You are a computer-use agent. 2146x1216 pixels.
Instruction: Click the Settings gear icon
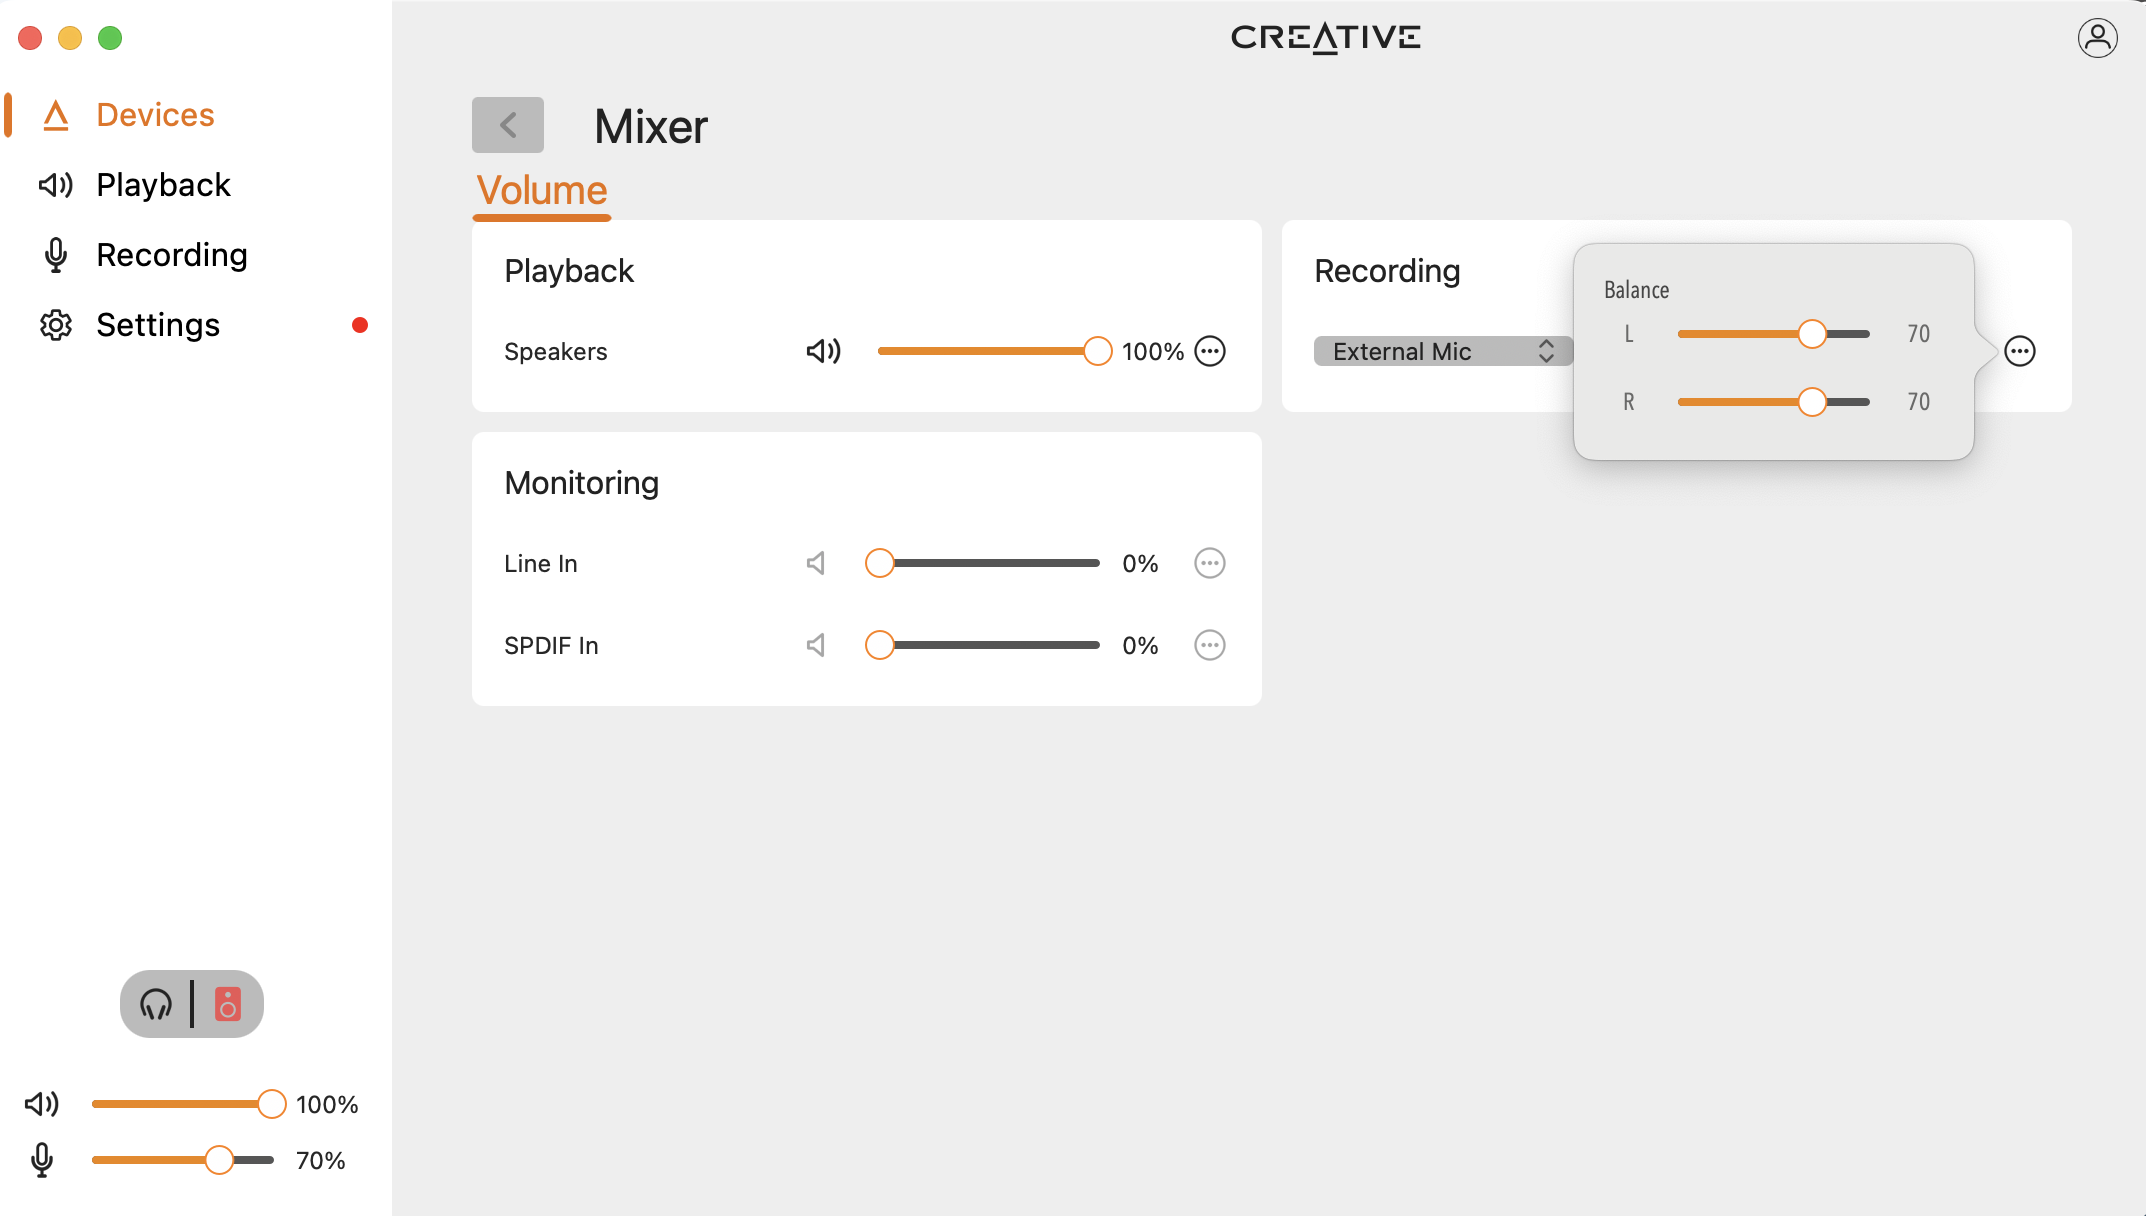click(56, 324)
